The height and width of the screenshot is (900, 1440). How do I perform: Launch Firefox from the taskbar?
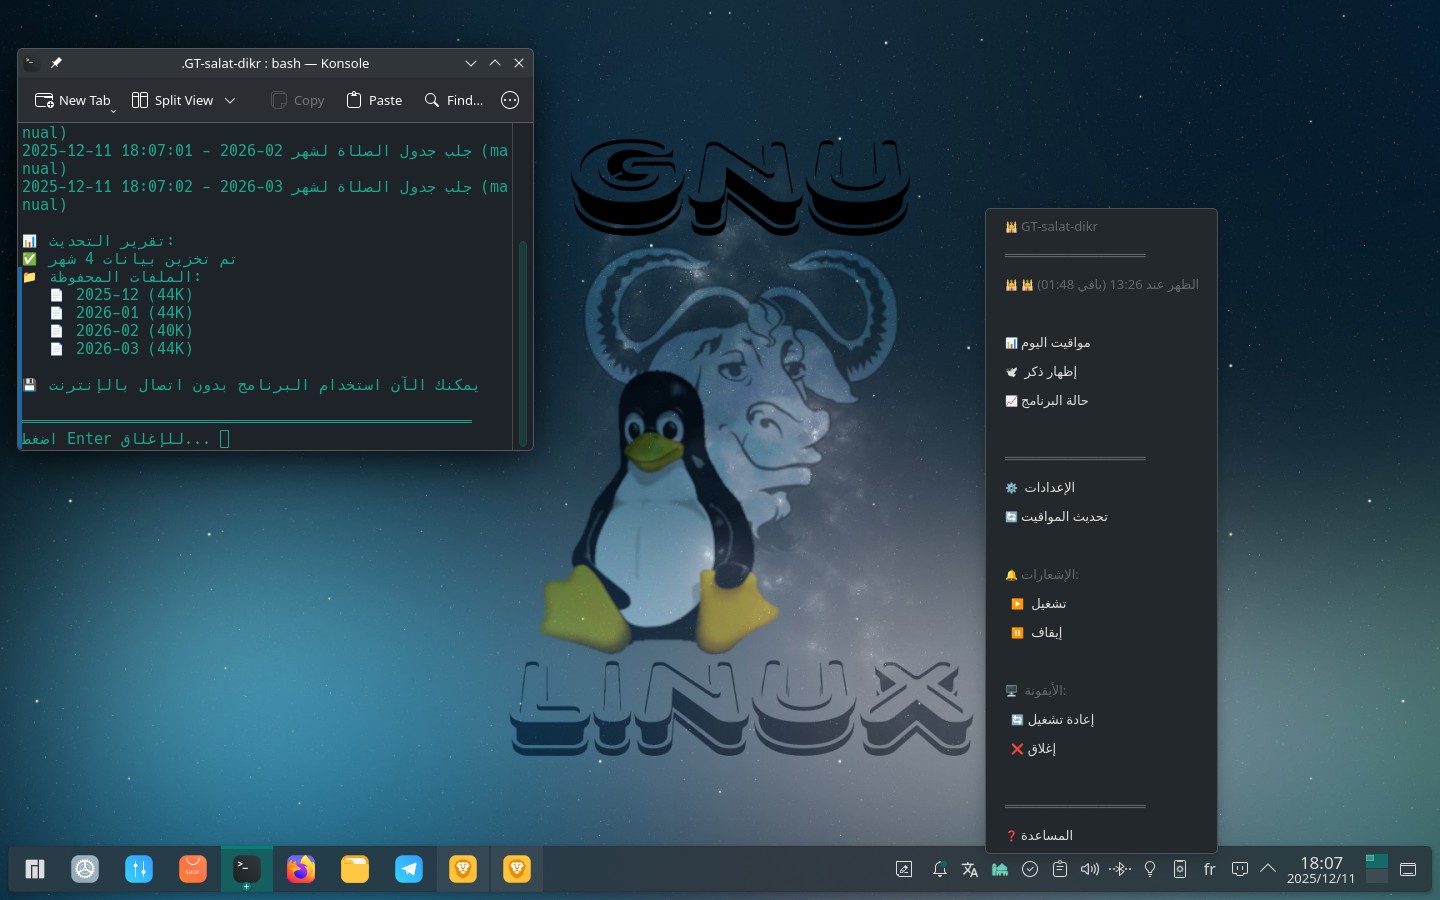(x=301, y=869)
